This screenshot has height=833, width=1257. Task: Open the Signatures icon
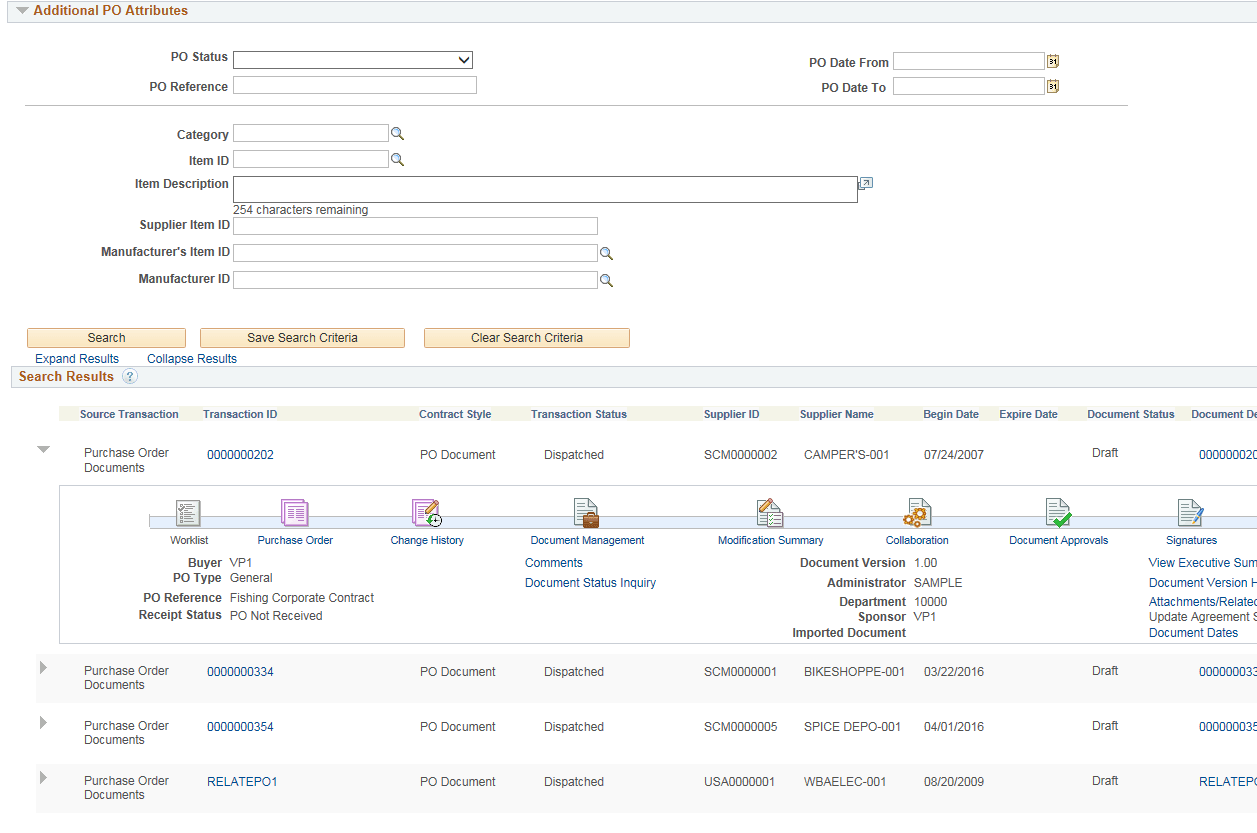pos(1190,513)
